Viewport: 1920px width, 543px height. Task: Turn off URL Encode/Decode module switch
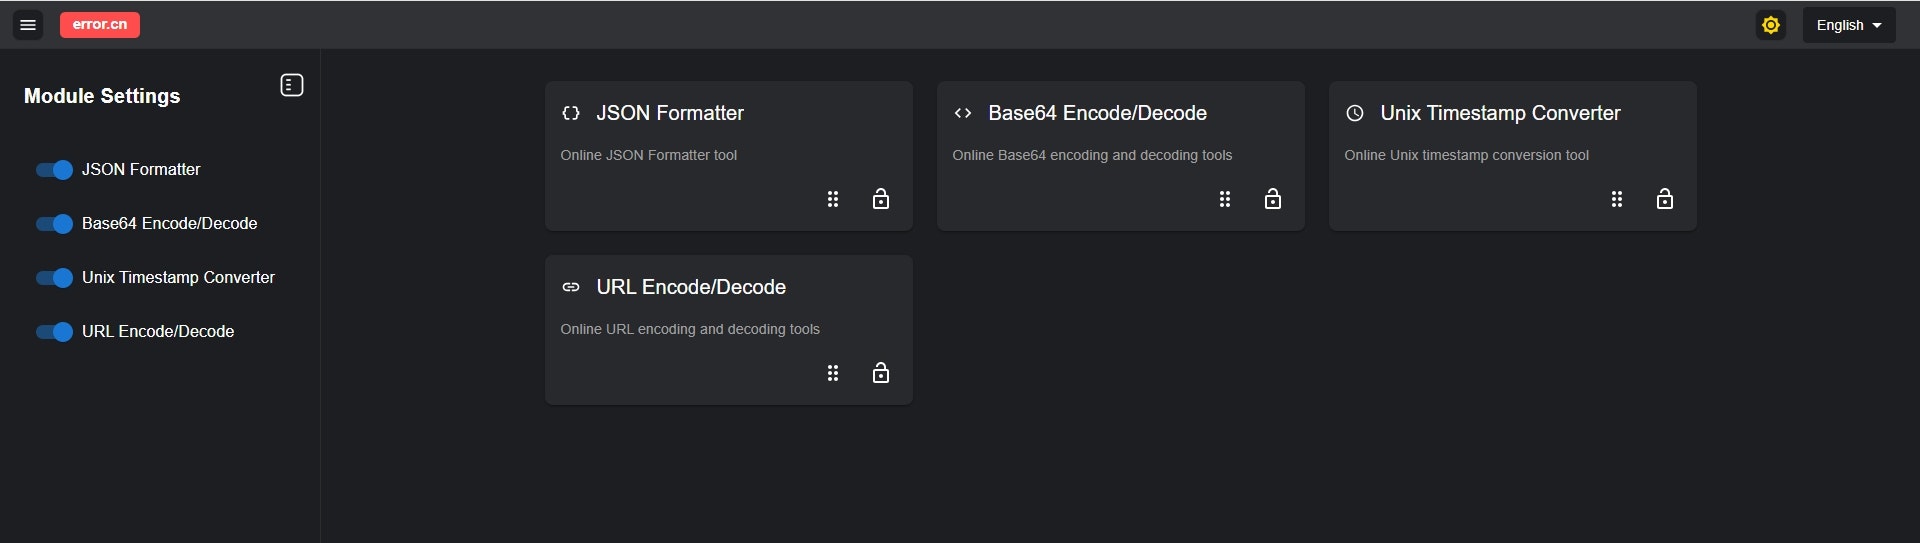(54, 332)
